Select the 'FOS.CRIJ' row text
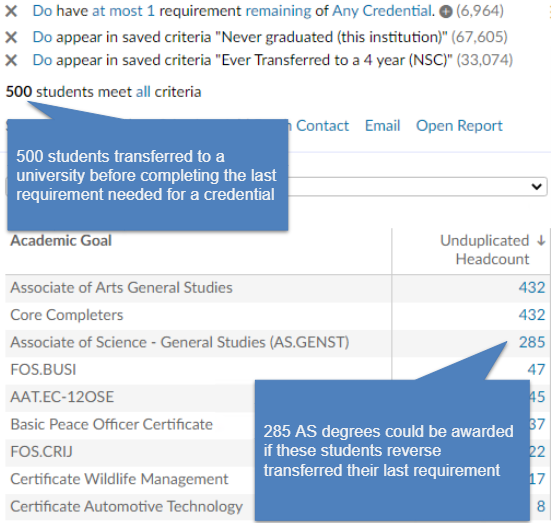Image resolution: width=551 pixels, height=523 pixels. [x=41, y=452]
